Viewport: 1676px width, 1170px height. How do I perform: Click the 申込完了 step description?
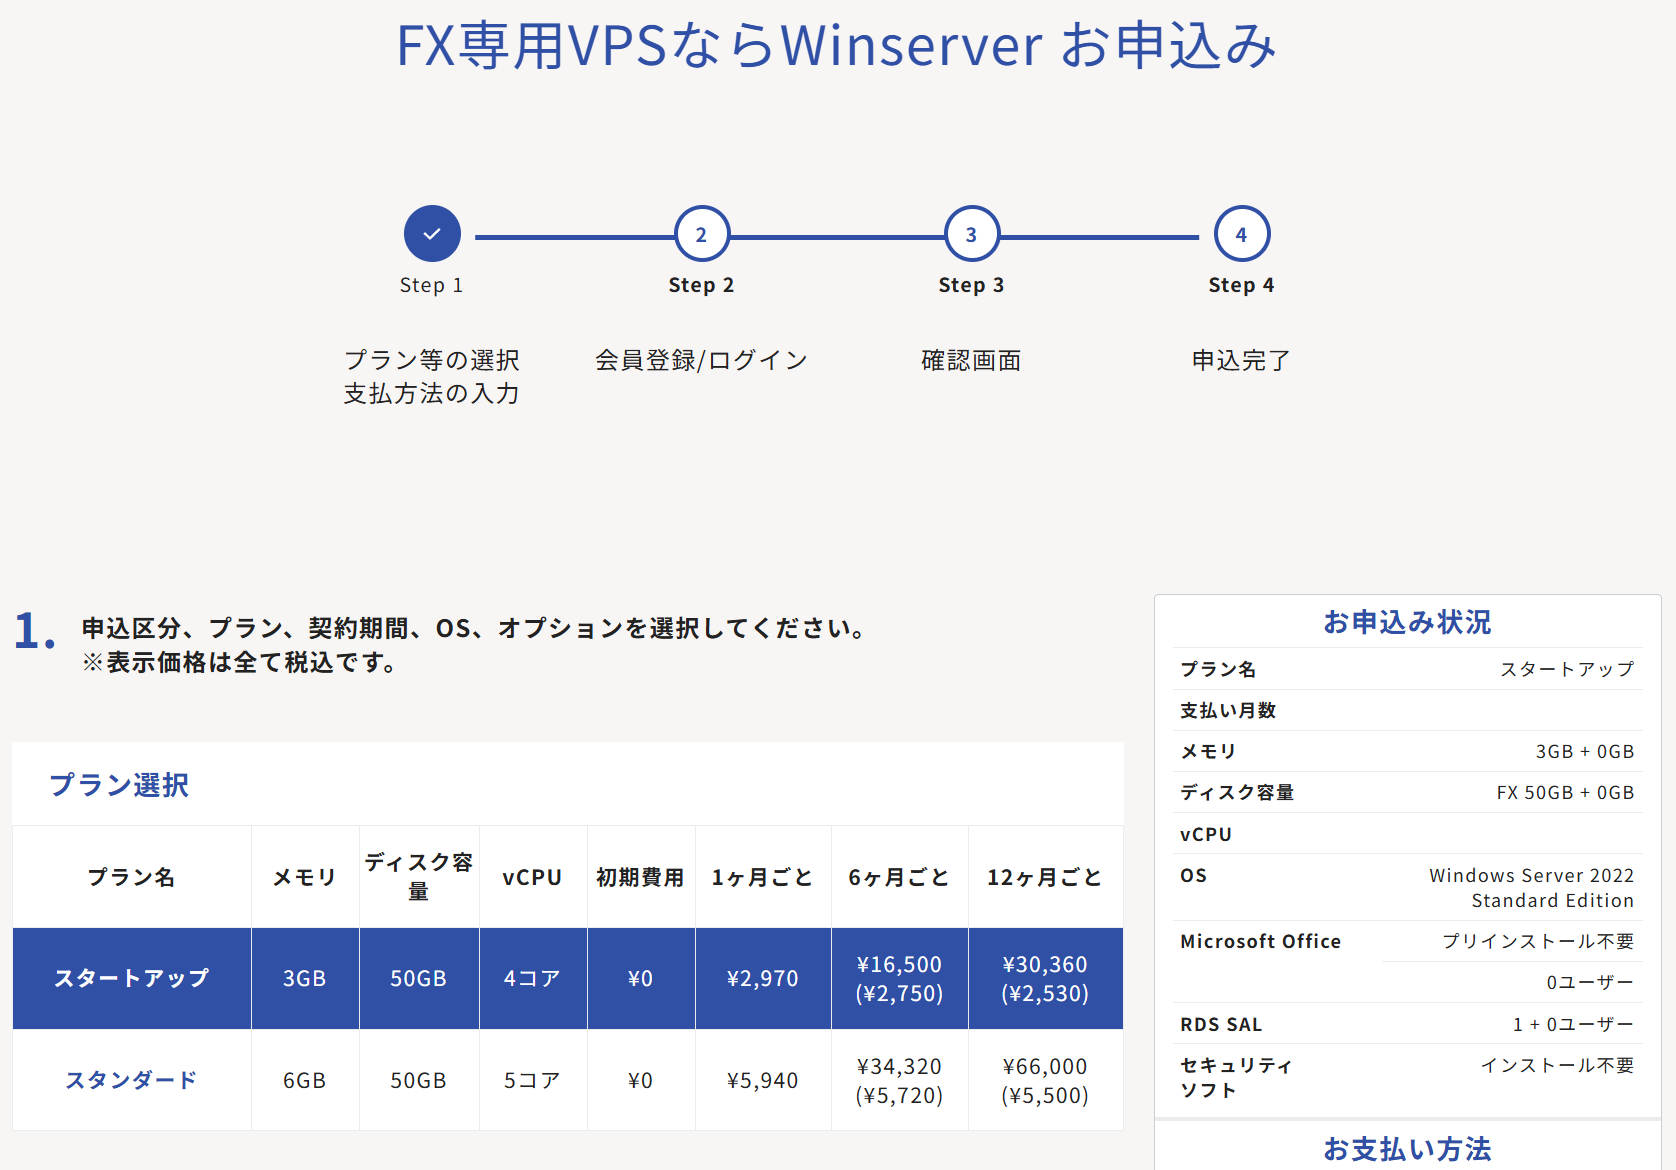coord(1241,360)
